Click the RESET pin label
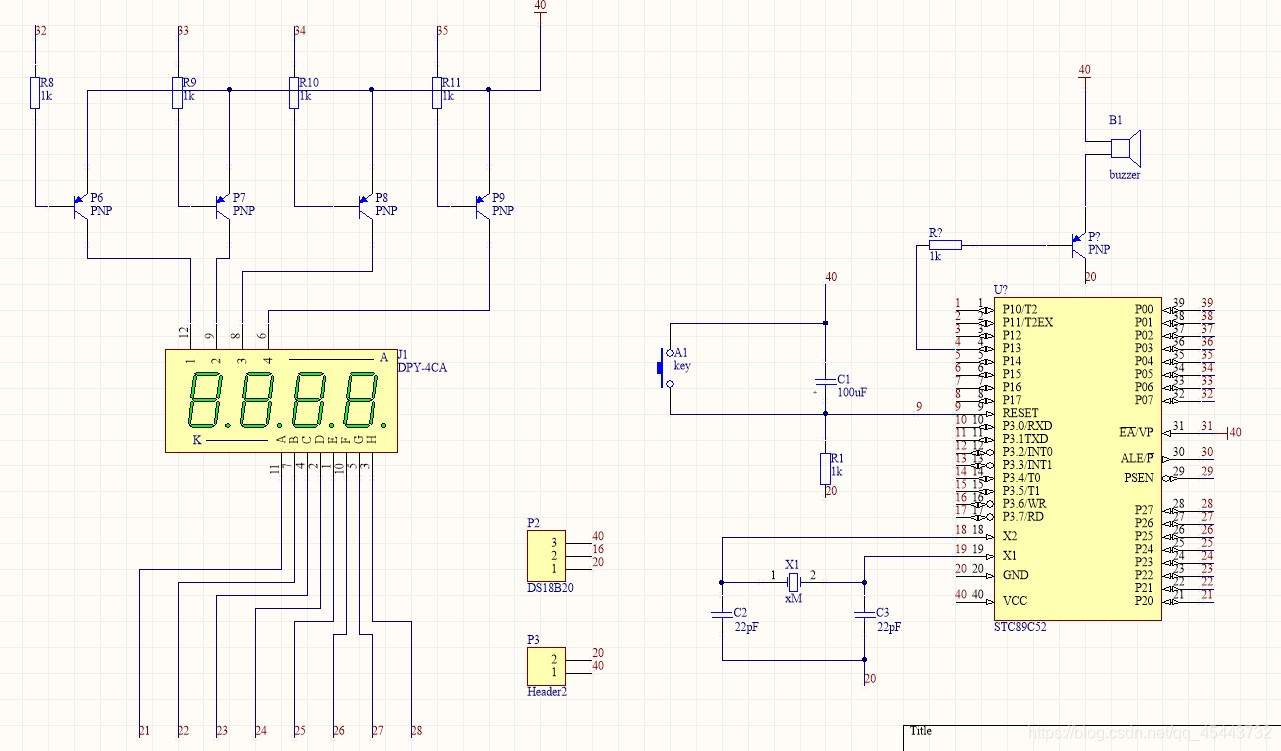 point(1020,413)
